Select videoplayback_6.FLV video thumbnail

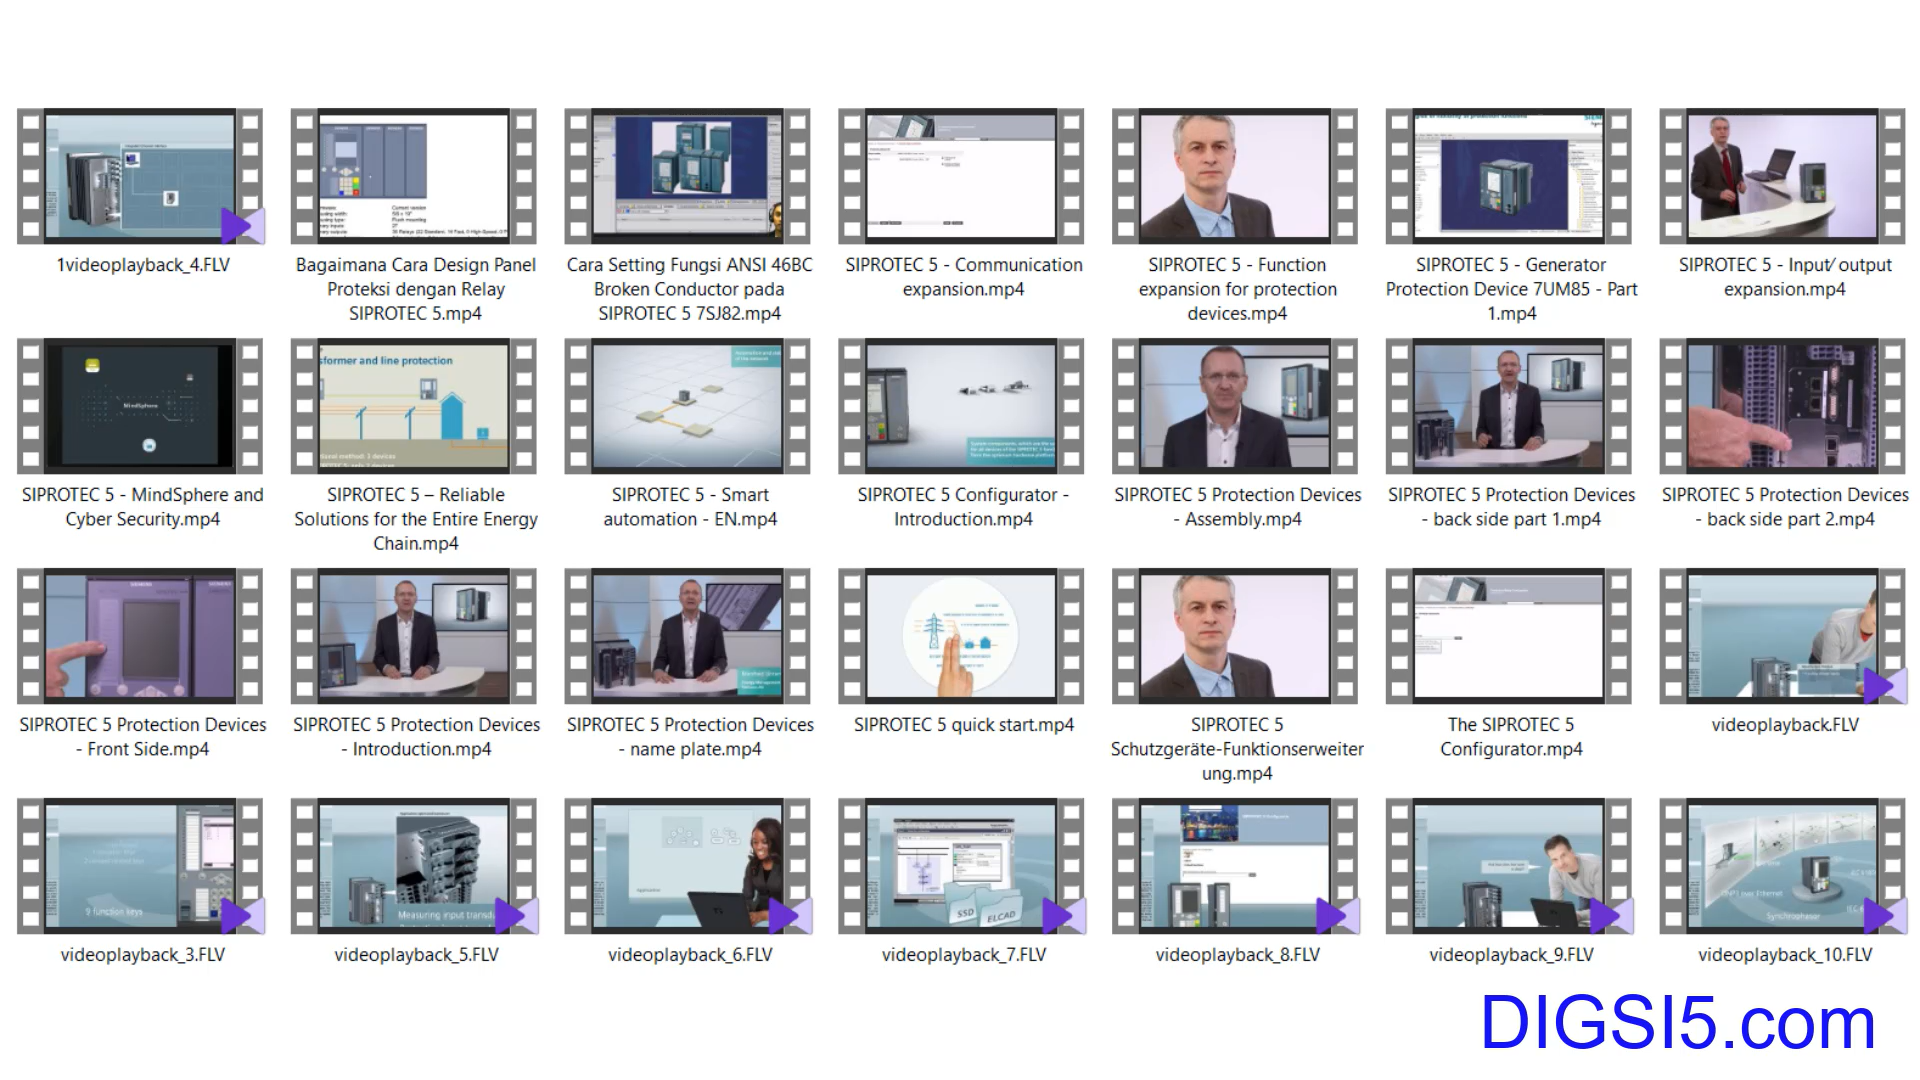(x=688, y=867)
